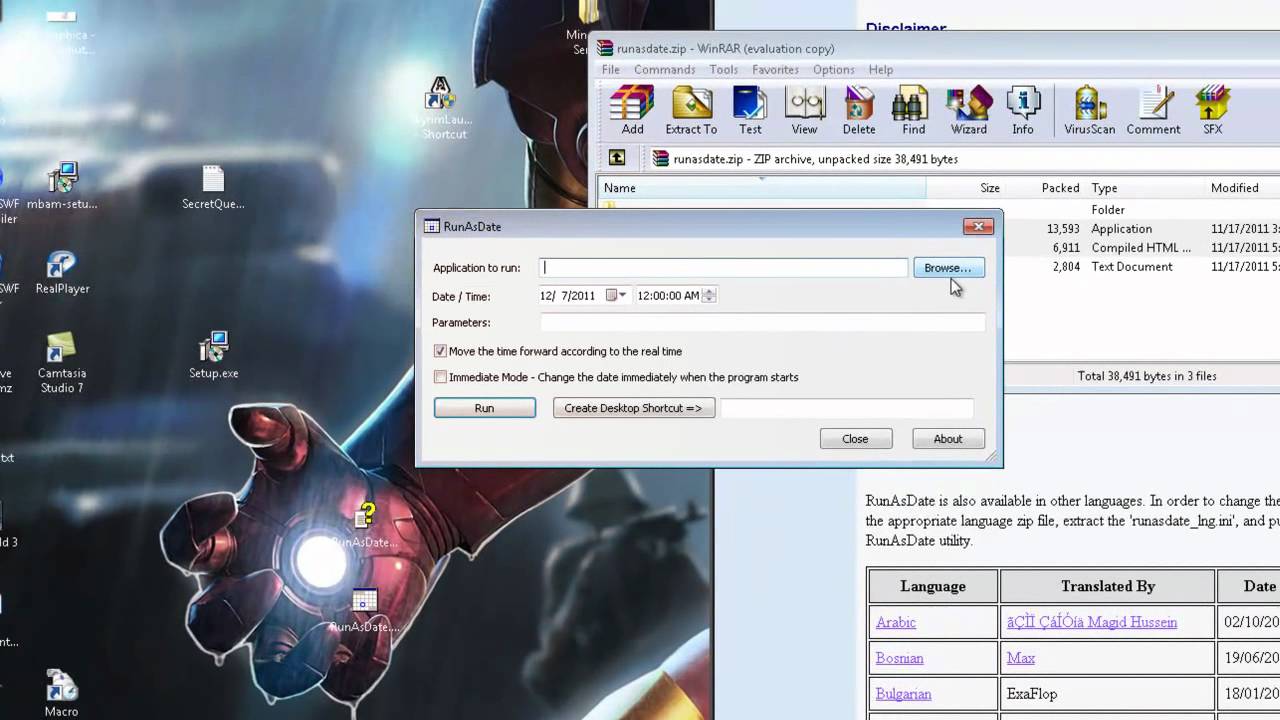Run the Test archive tool in WinRAR
The image size is (1280, 720).
tap(750, 110)
